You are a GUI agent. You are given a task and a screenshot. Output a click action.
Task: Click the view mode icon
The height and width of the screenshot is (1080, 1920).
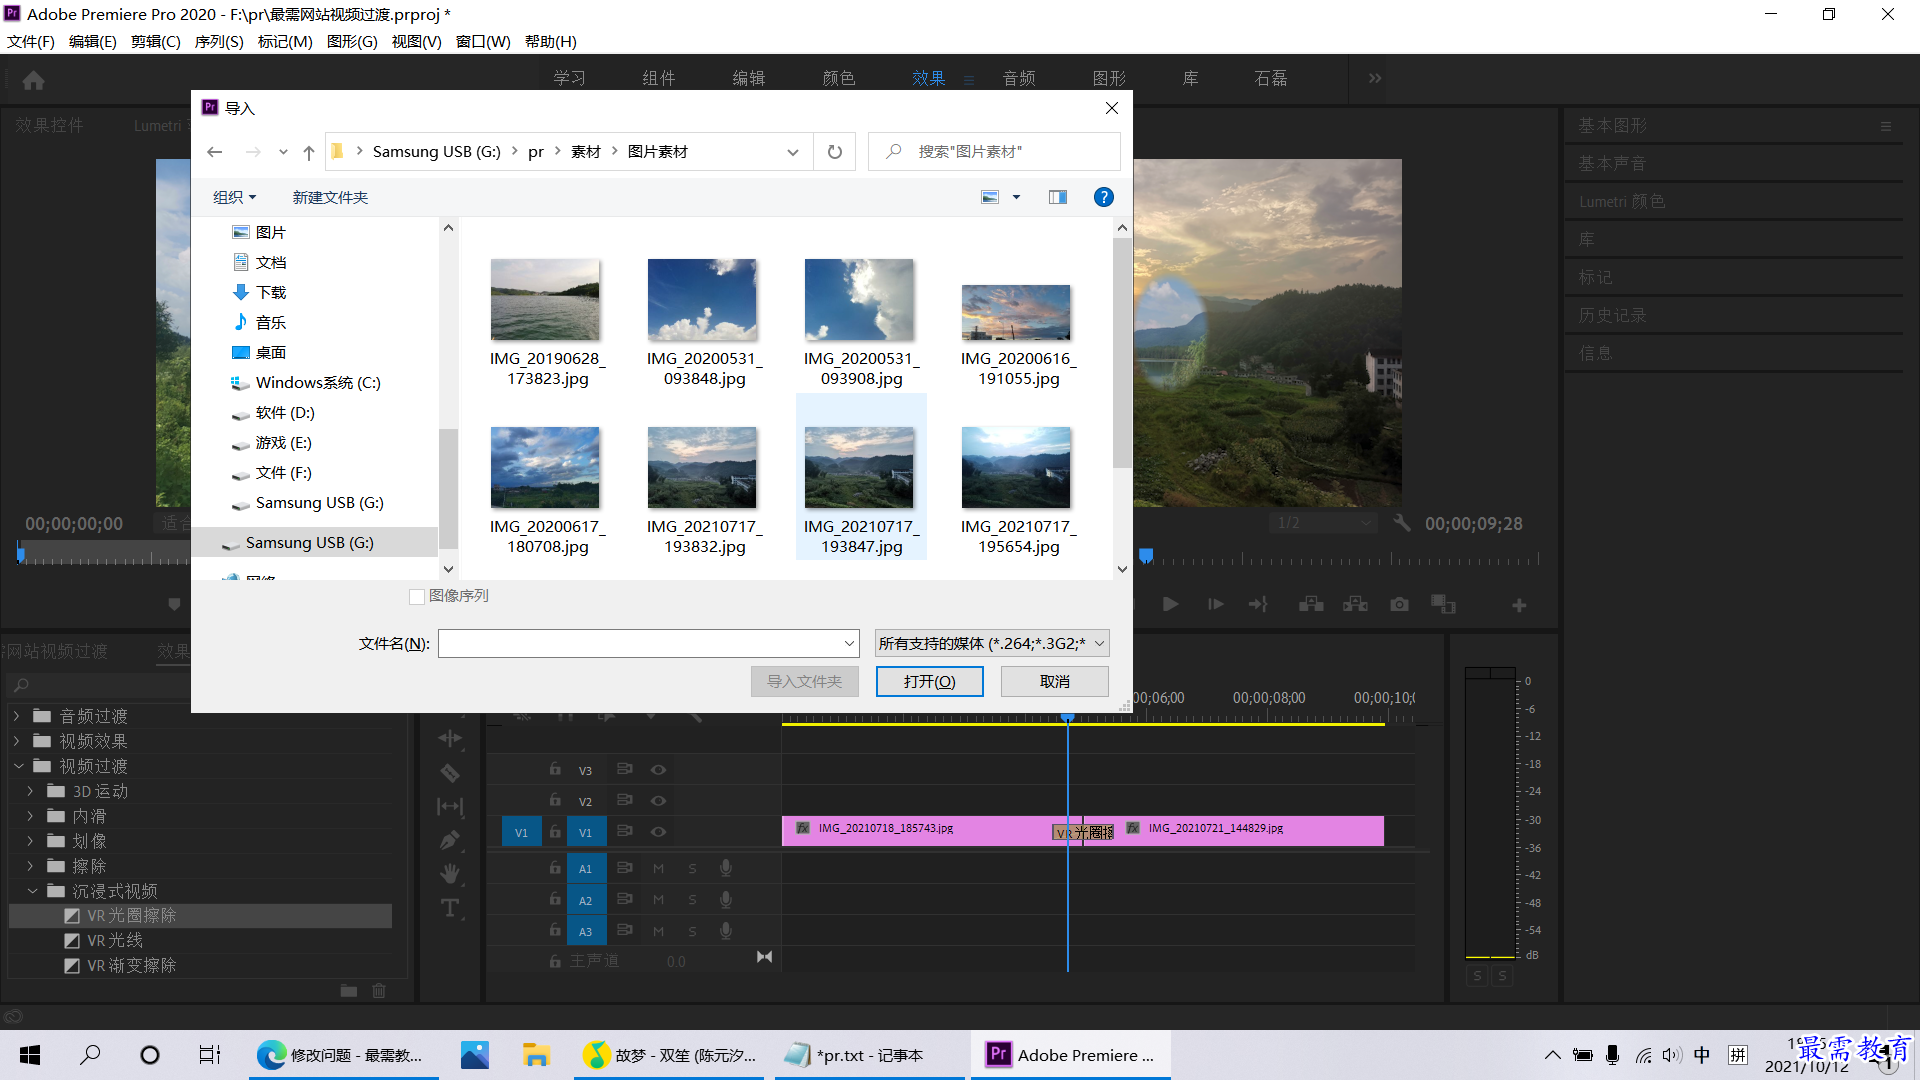990,197
